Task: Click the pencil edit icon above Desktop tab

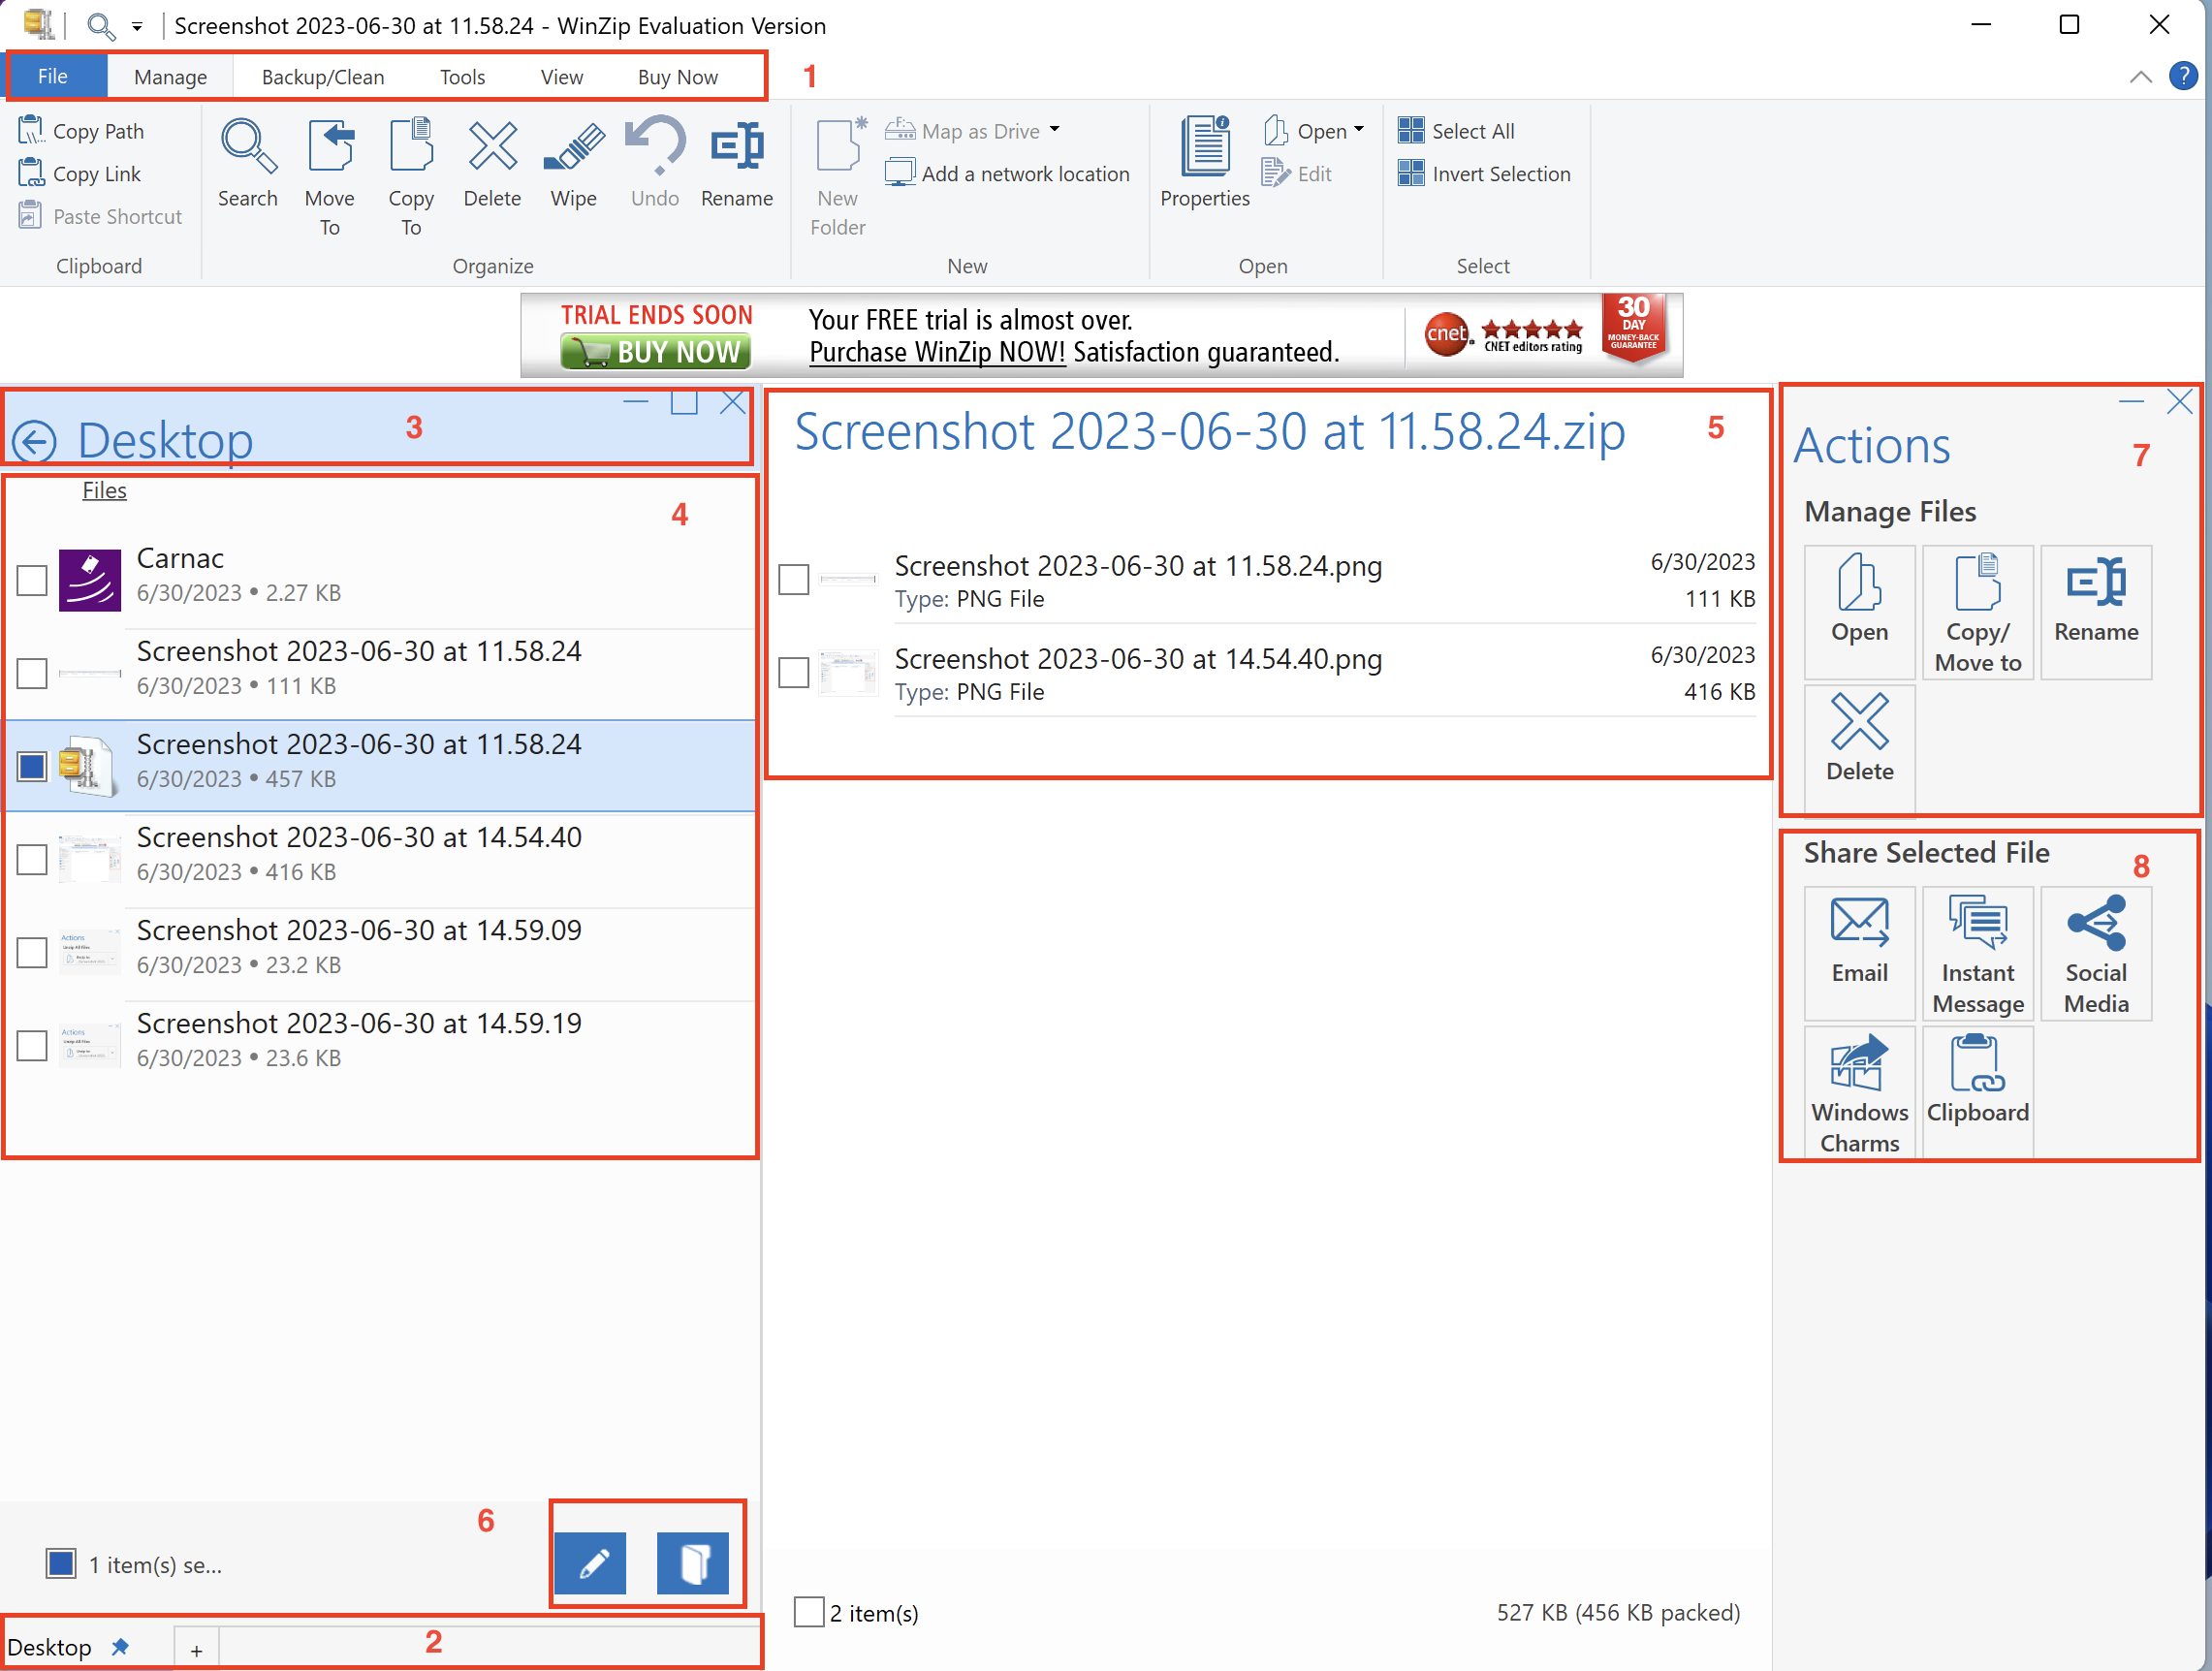Action: 589,1563
